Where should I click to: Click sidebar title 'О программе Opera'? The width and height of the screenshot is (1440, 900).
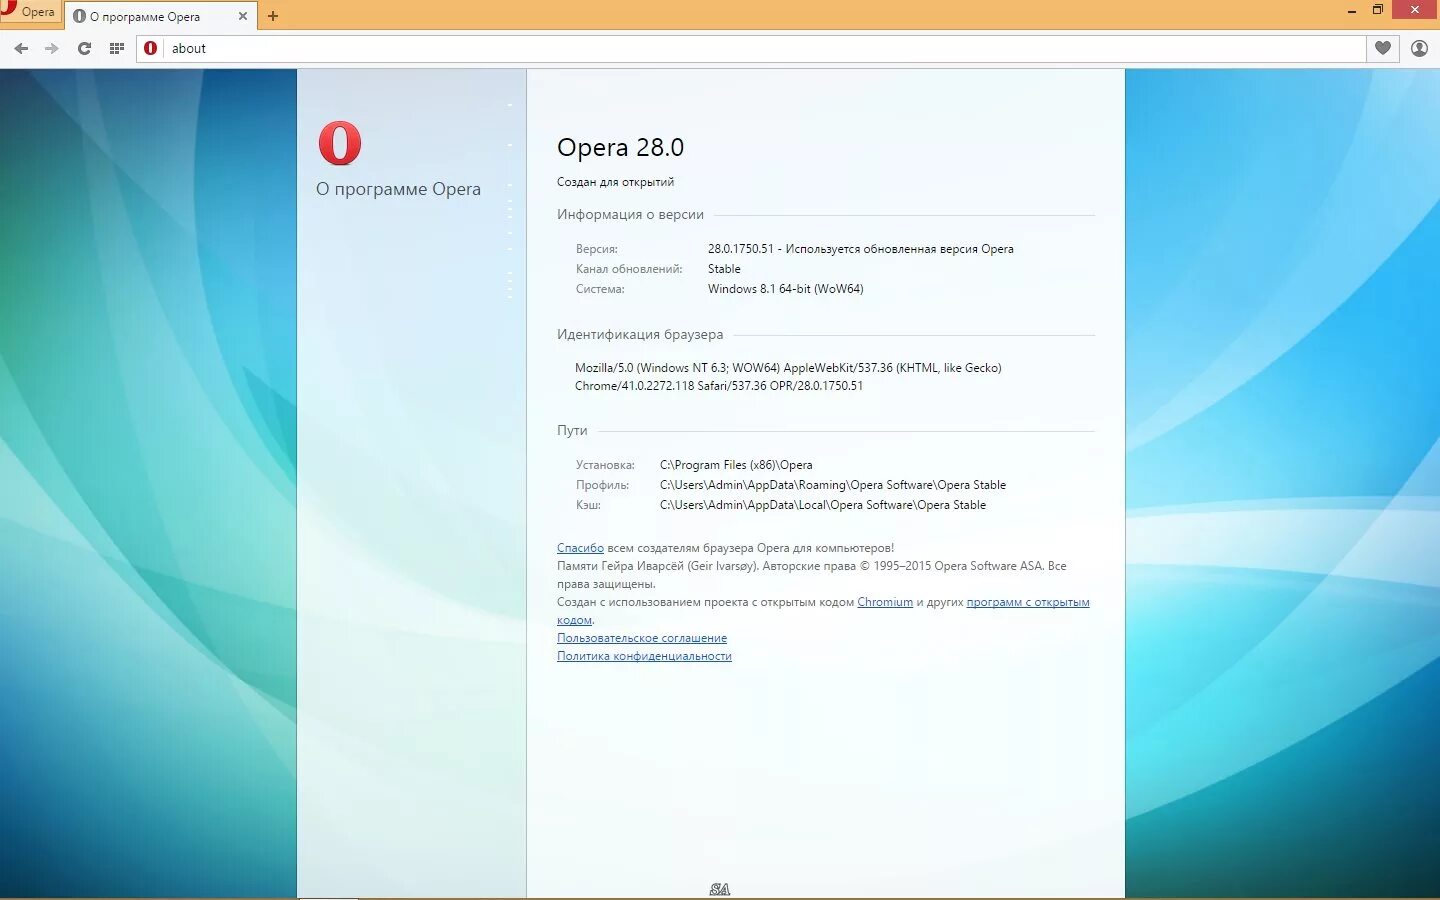pos(398,189)
